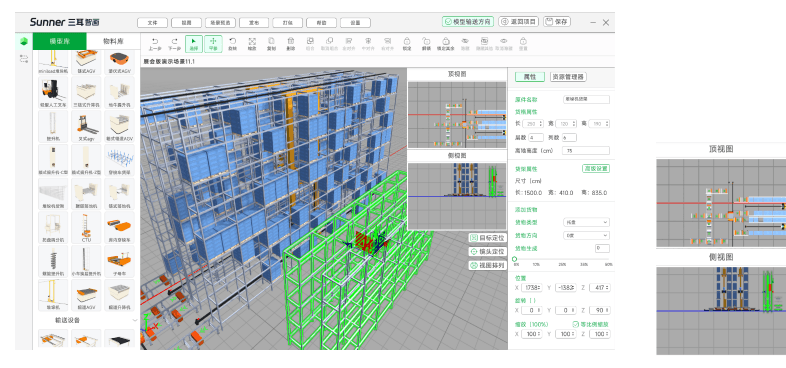Click the 隐藏 eye icon in toolbar

coord(465,41)
